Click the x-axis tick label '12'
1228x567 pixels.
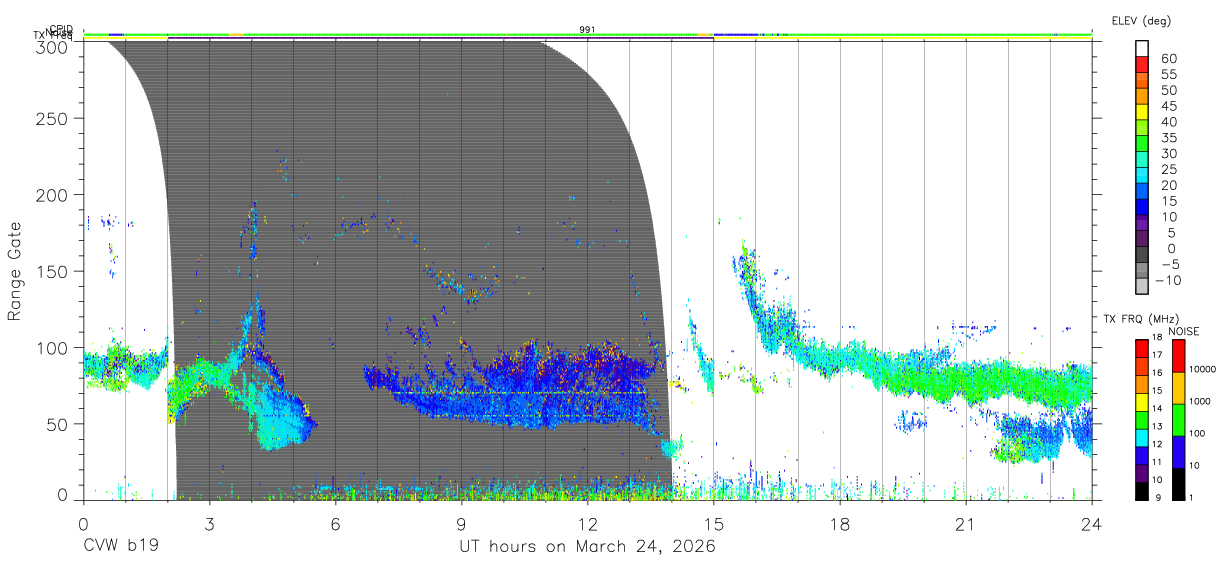click(x=587, y=523)
